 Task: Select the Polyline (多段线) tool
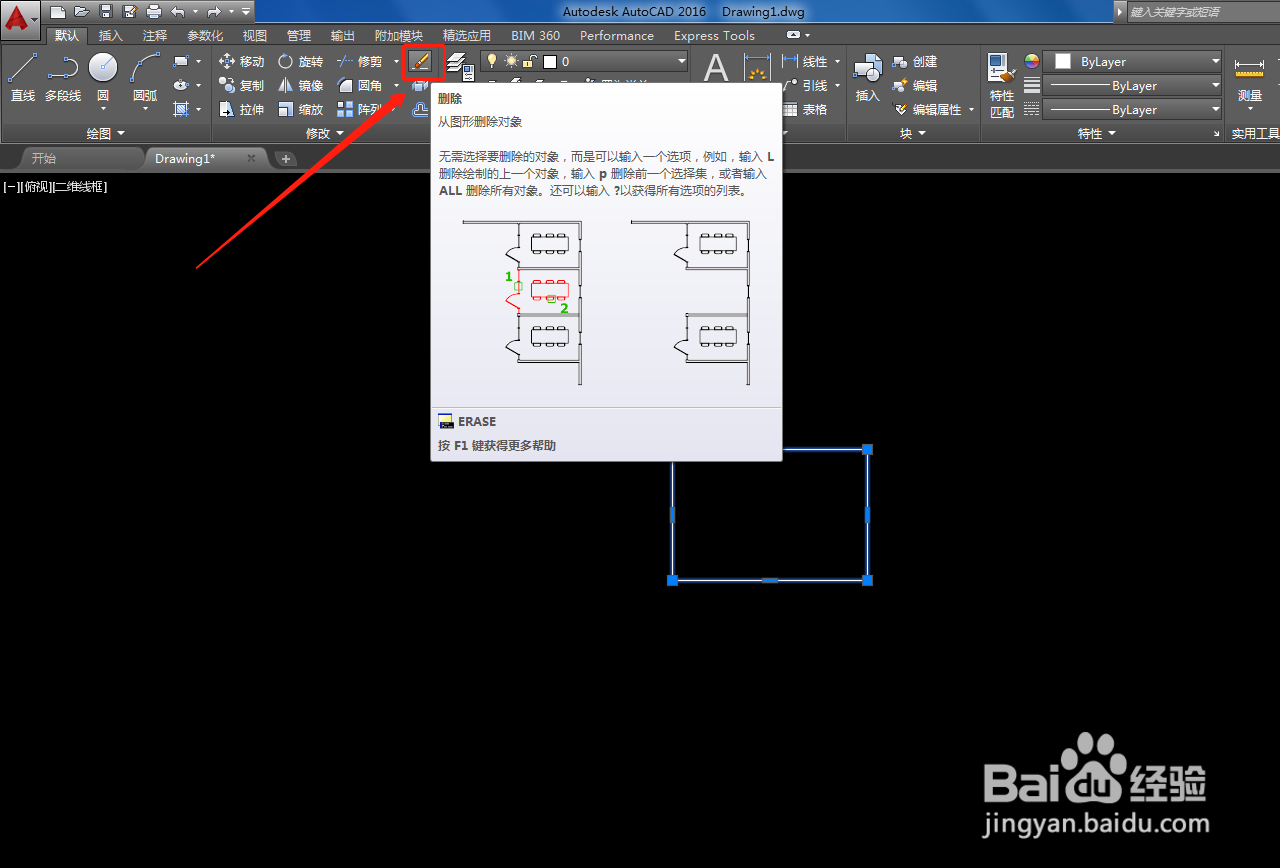(62, 77)
